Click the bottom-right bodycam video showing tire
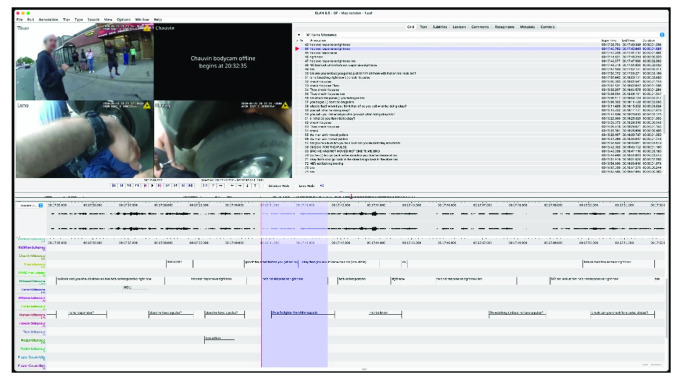The width and height of the screenshot is (683, 390). tap(223, 139)
